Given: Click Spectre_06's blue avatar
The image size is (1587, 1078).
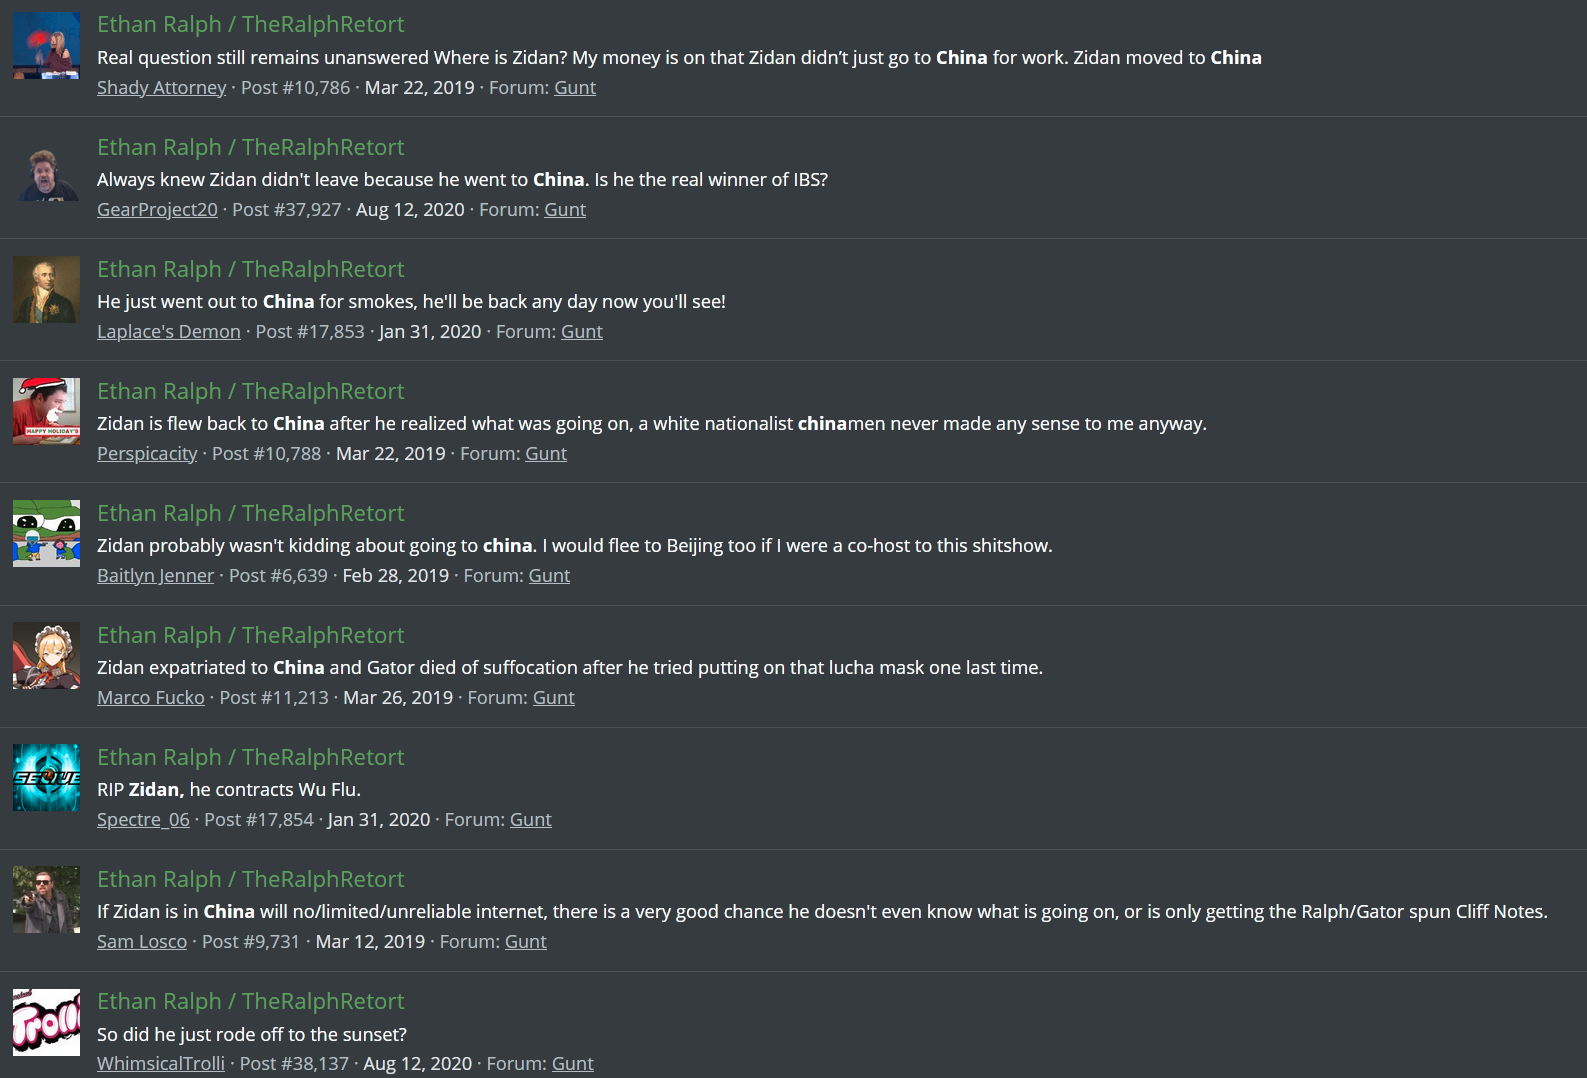Looking at the screenshot, I should [x=46, y=778].
